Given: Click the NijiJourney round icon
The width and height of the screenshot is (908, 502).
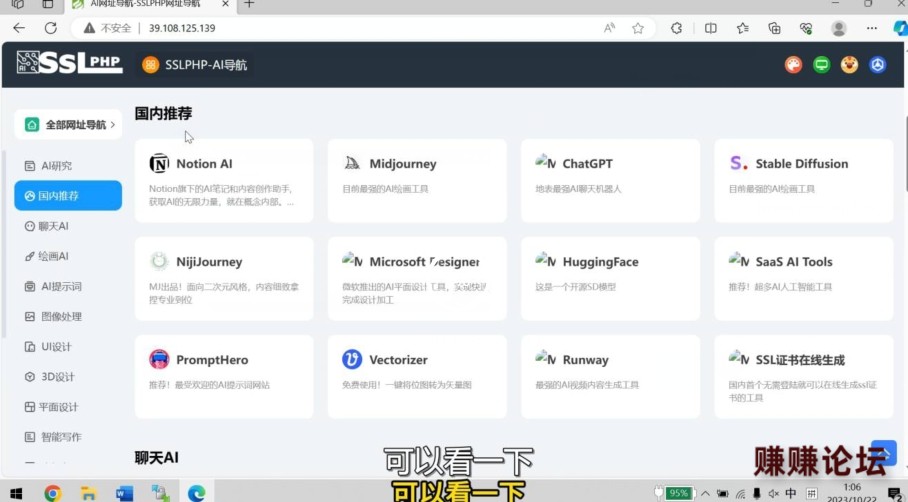Looking at the screenshot, I should point(159,261).
